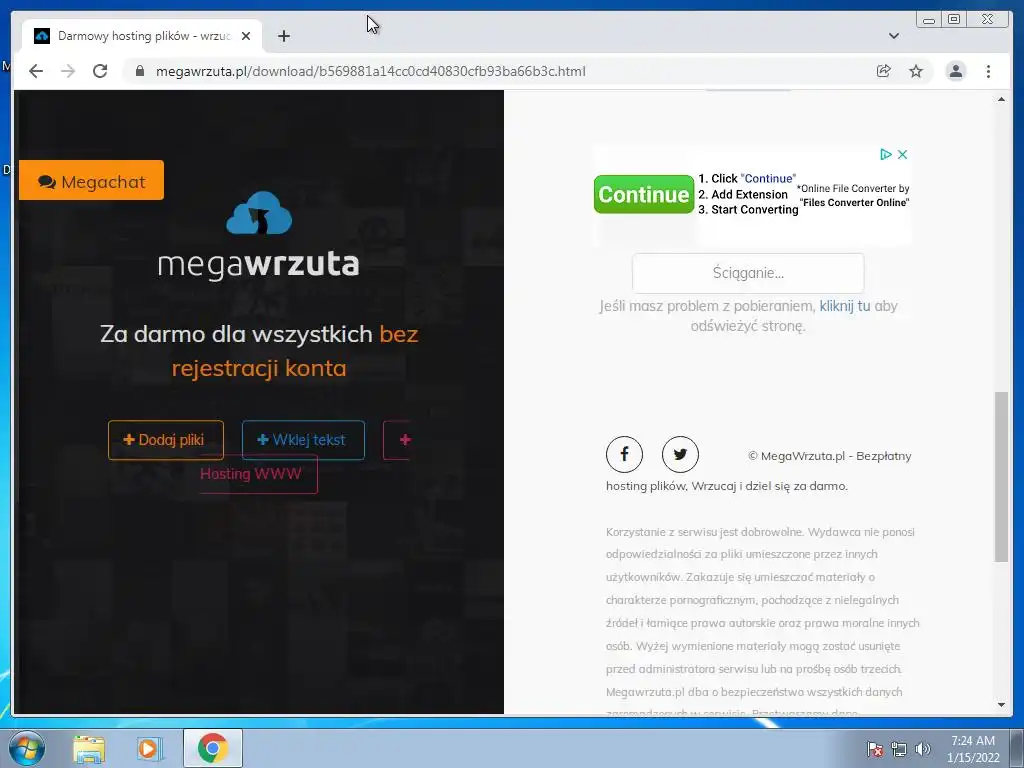
Task: Click the network tray icon
Action: [x=899, y=749]
